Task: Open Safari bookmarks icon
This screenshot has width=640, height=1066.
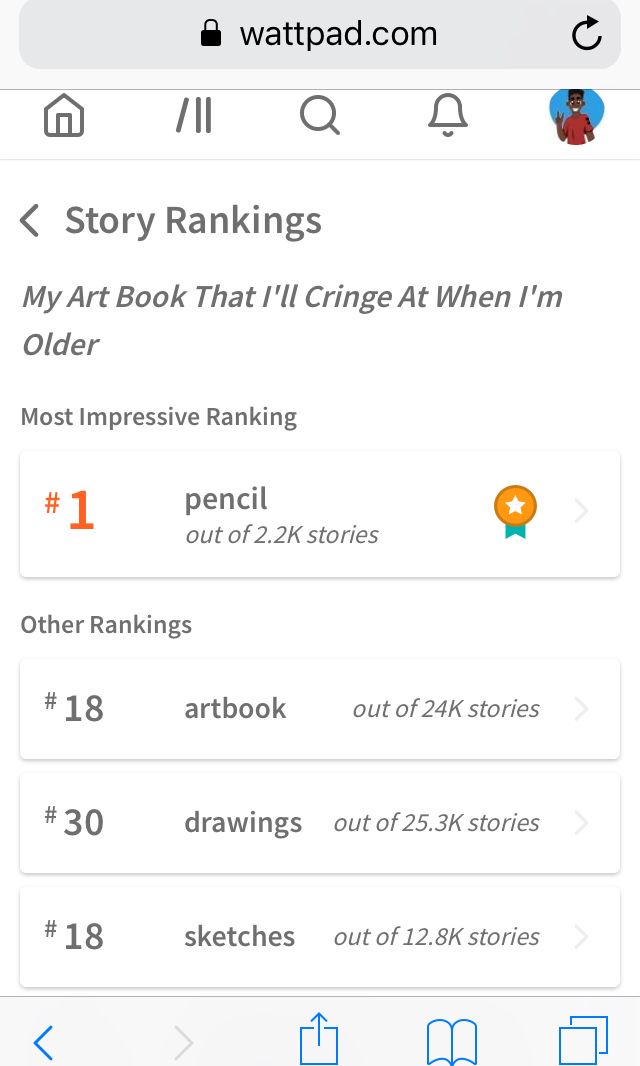Action: [452, 1041]
